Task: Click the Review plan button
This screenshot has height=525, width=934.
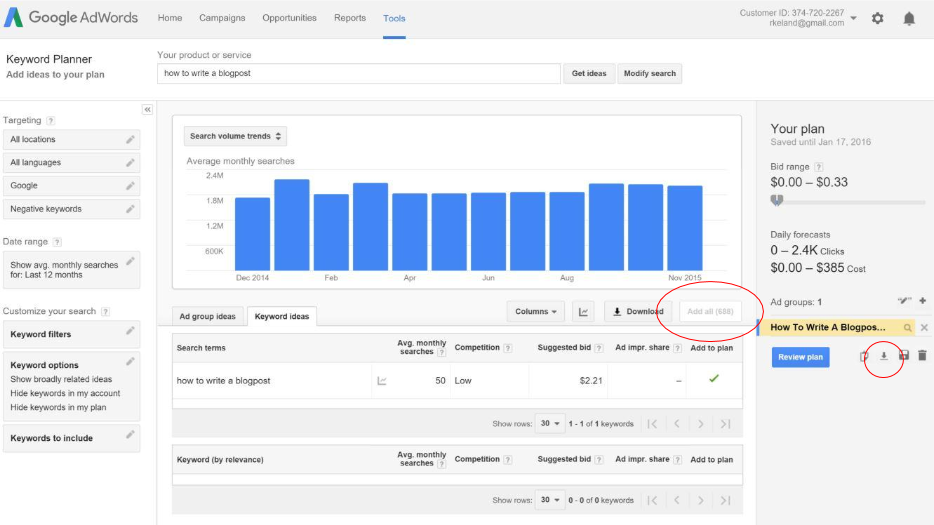Action: click(x=801, y=357)
